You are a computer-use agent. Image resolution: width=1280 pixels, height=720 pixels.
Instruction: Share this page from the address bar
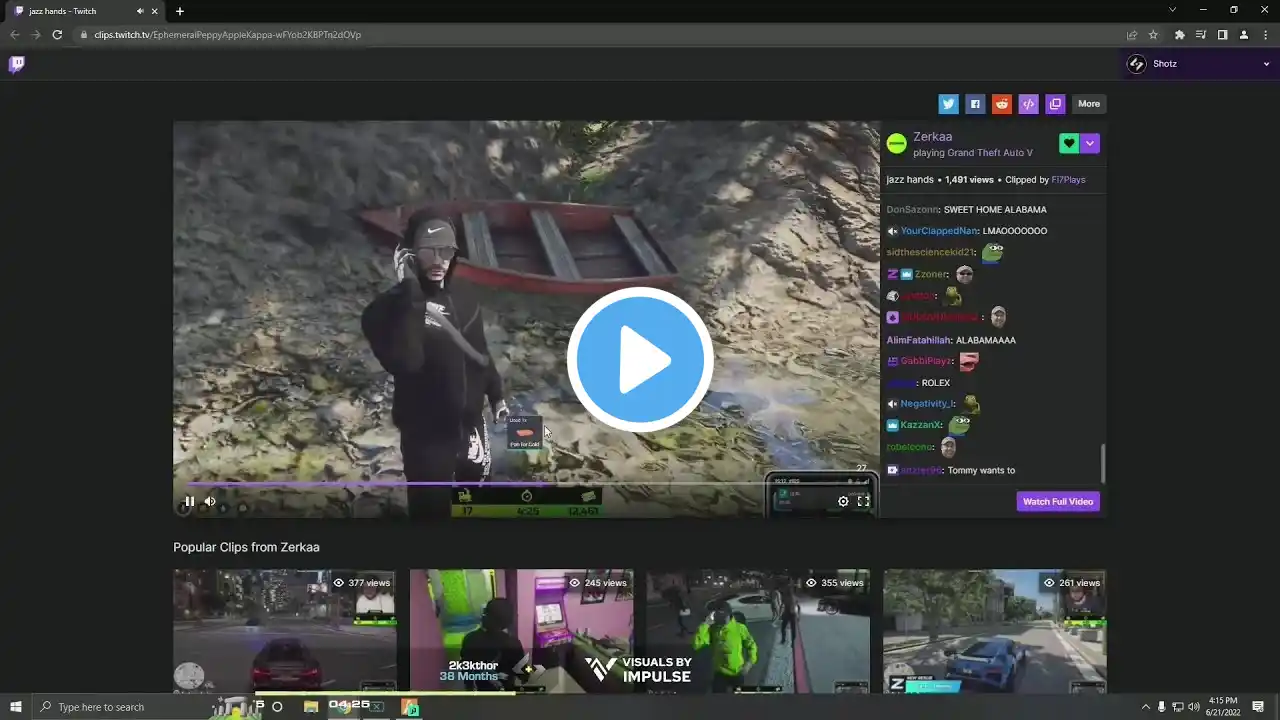[x=1132, y=35]
